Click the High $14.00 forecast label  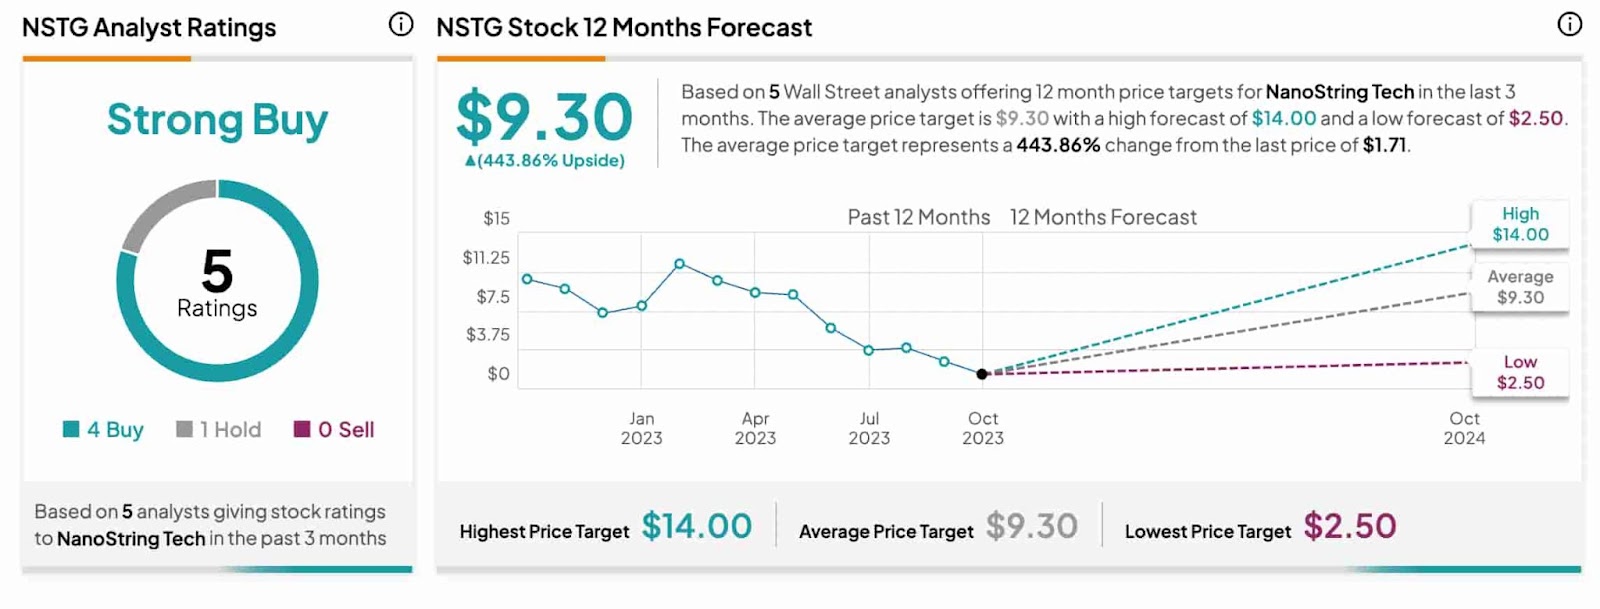click(x=1520, y=224)
